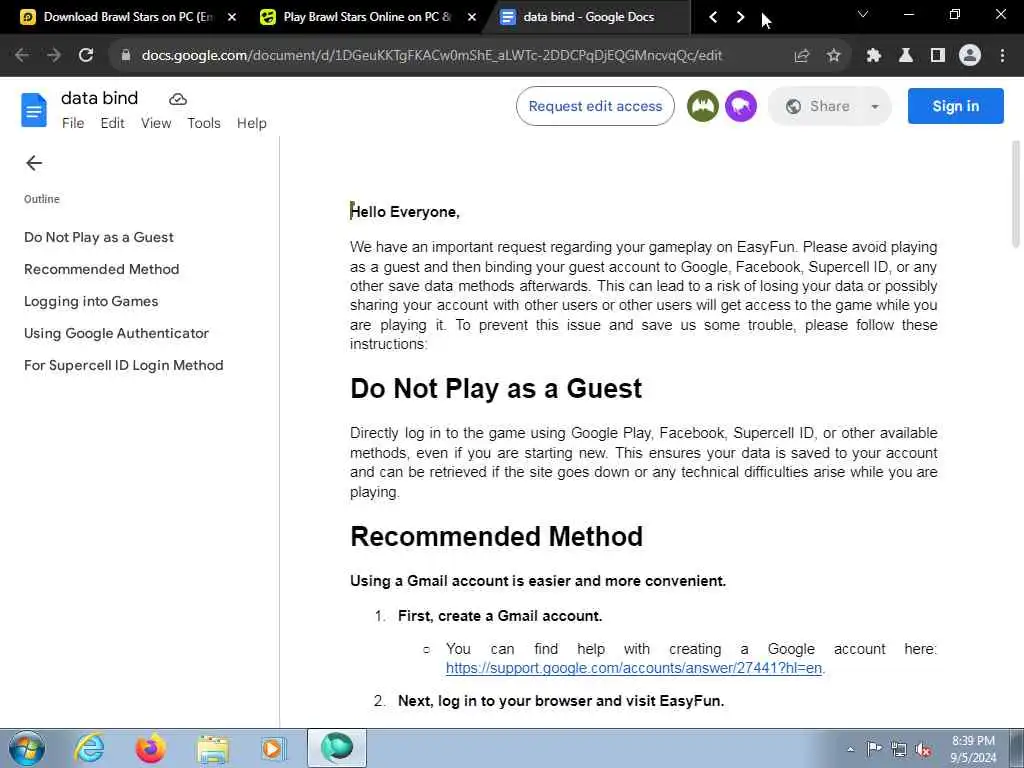Click the Share button
Image resolution: width=1024 pixels, height=768 pixels.
point(819,106)
